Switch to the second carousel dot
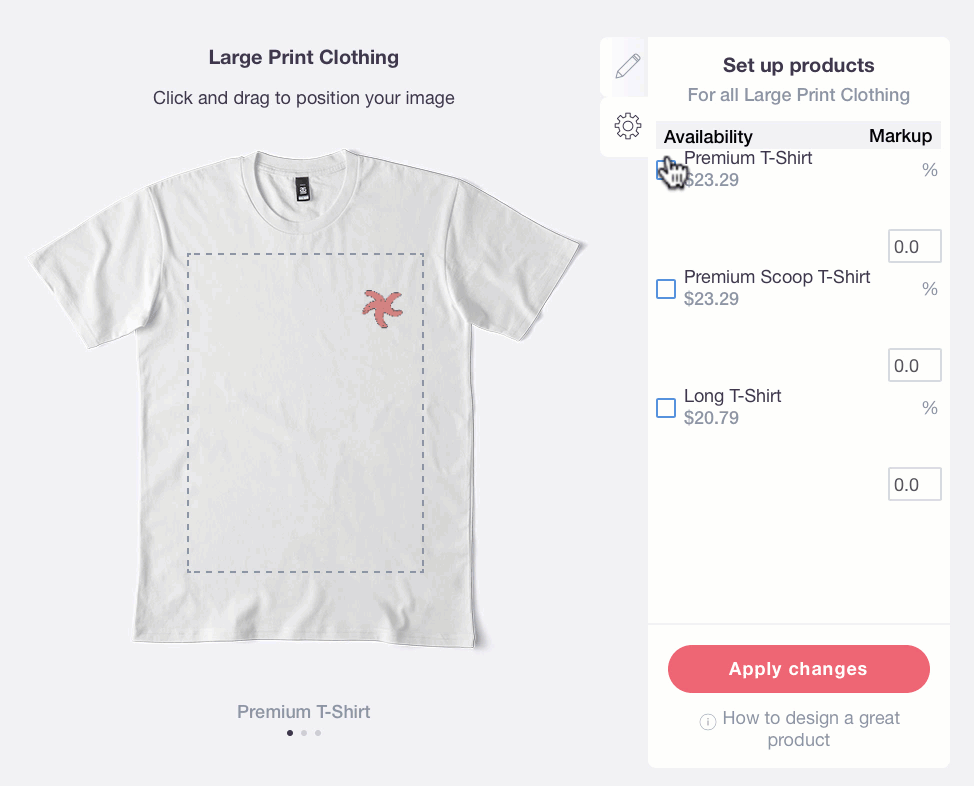The image size is (974, 786). [304, 733]
